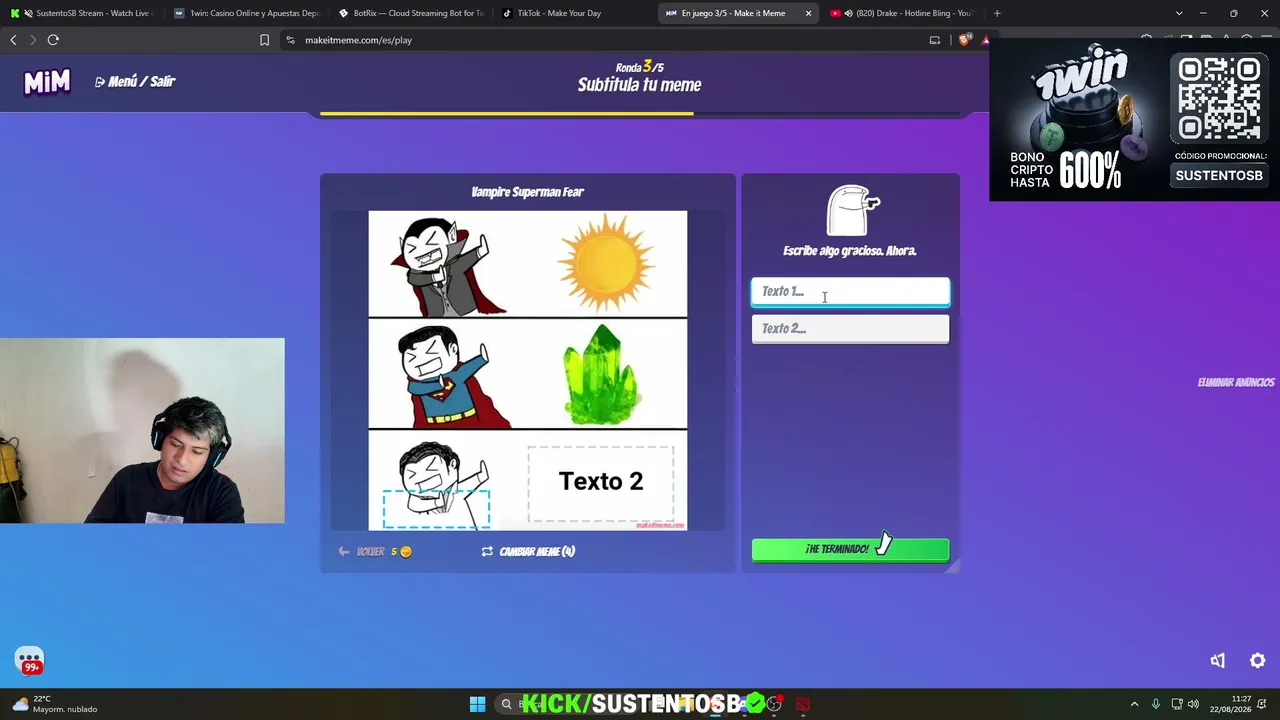Reload the page
Screen dimensions: 1280x720
[53, 40]
